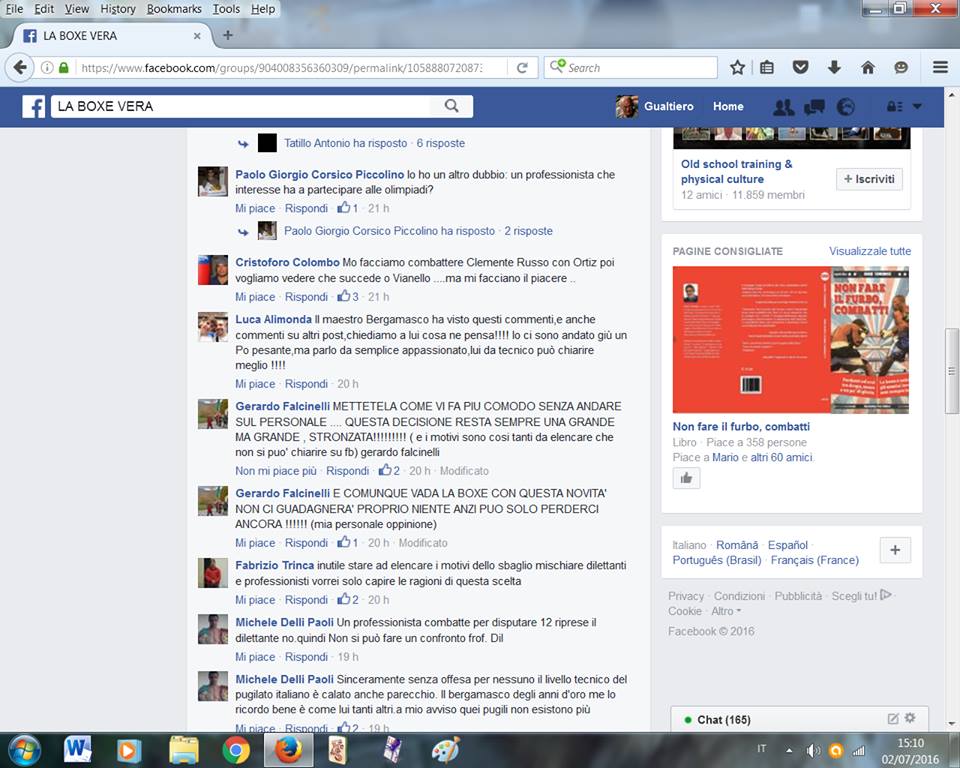Open Visualizzale tutte link

coord(870,251)
